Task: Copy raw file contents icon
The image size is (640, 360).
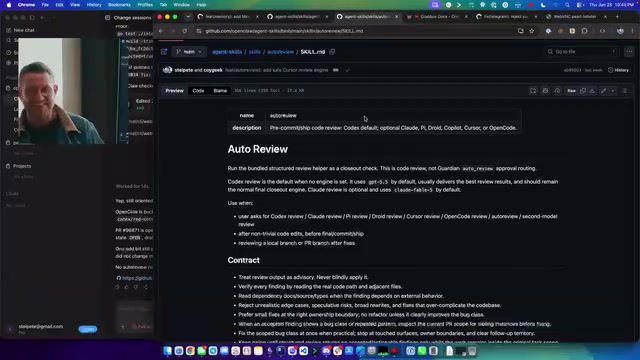Action: click(x=583, y=91)
